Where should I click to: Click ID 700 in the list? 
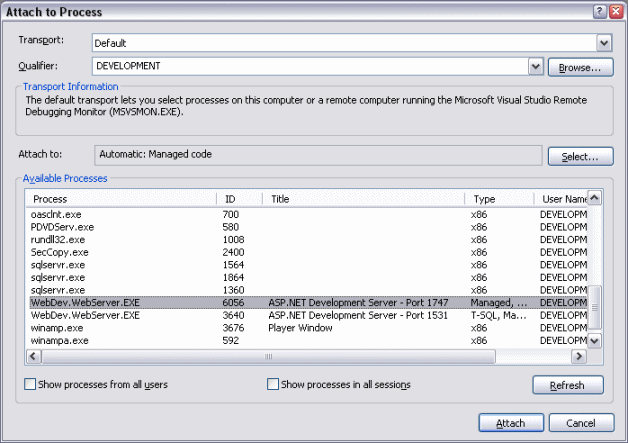[231, 215]
